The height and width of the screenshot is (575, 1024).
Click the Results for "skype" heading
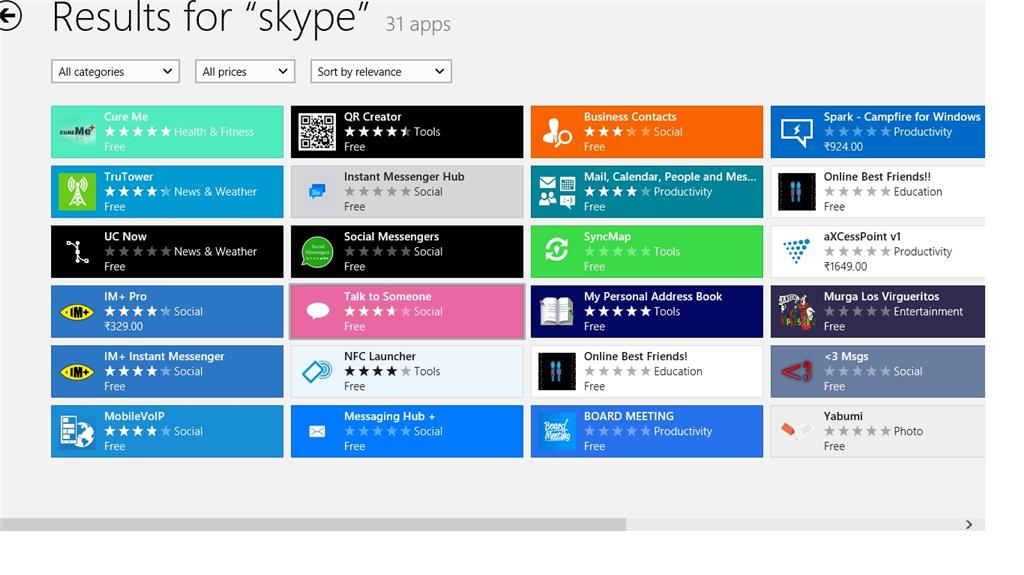click(210, 18)
